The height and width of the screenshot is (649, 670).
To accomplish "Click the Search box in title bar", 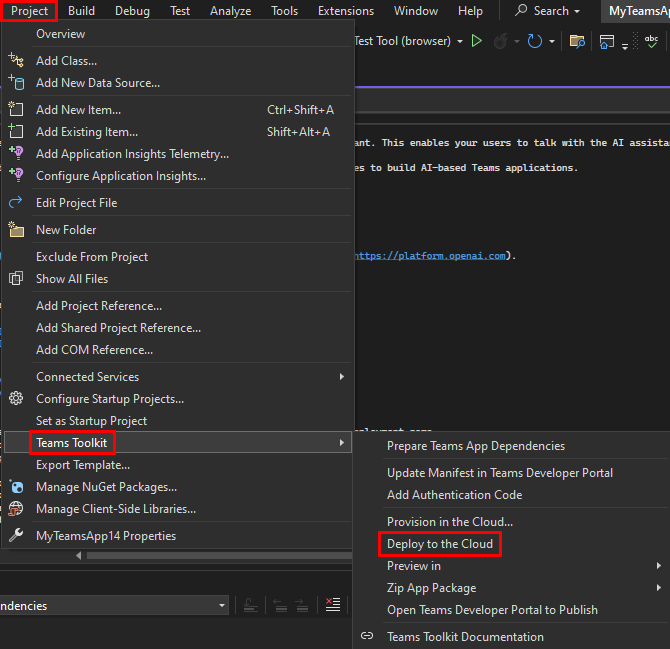I will [547, 11].
